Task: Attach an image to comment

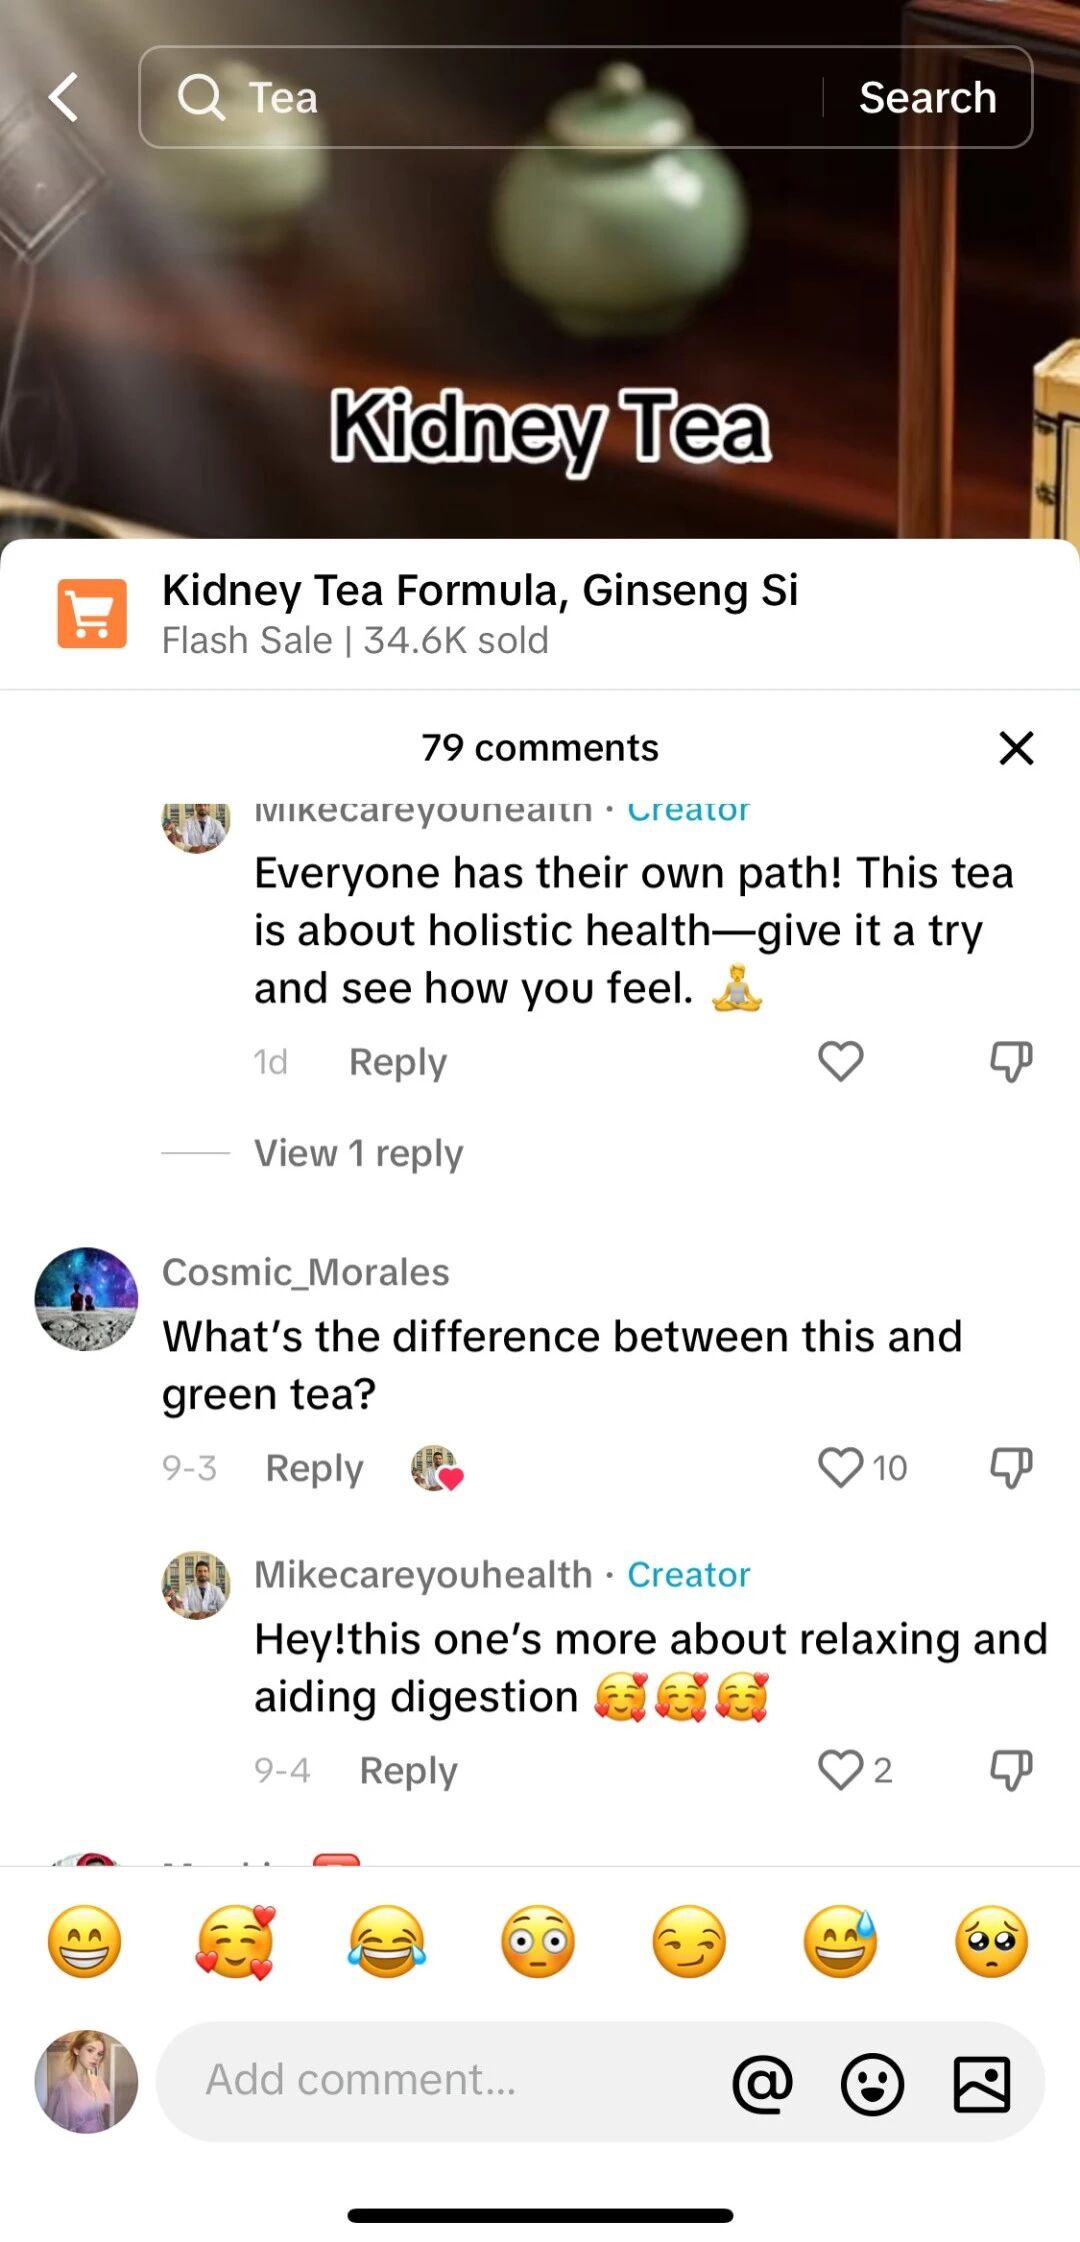Action: tap(982, 2084)
